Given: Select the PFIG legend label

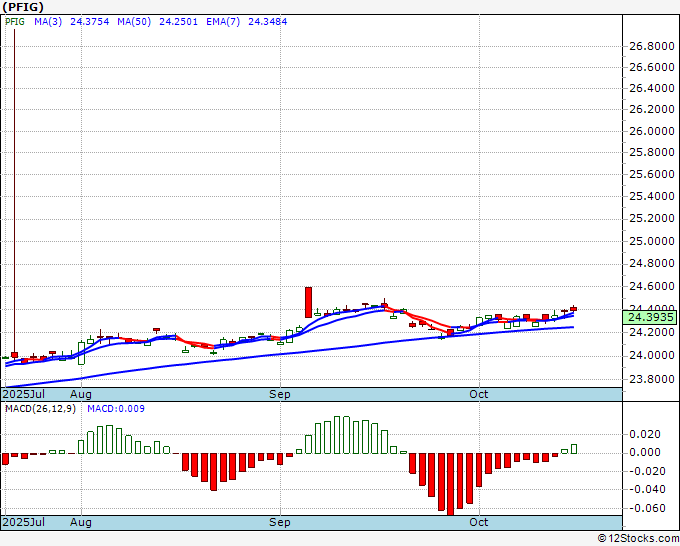Looking at the screenshot, I should [x=15, y=22].
